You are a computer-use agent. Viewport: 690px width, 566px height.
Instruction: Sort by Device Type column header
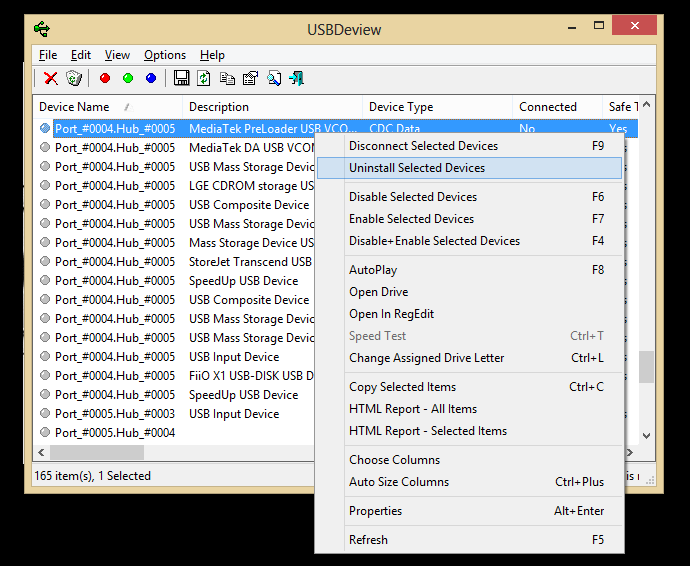(437, 107)
